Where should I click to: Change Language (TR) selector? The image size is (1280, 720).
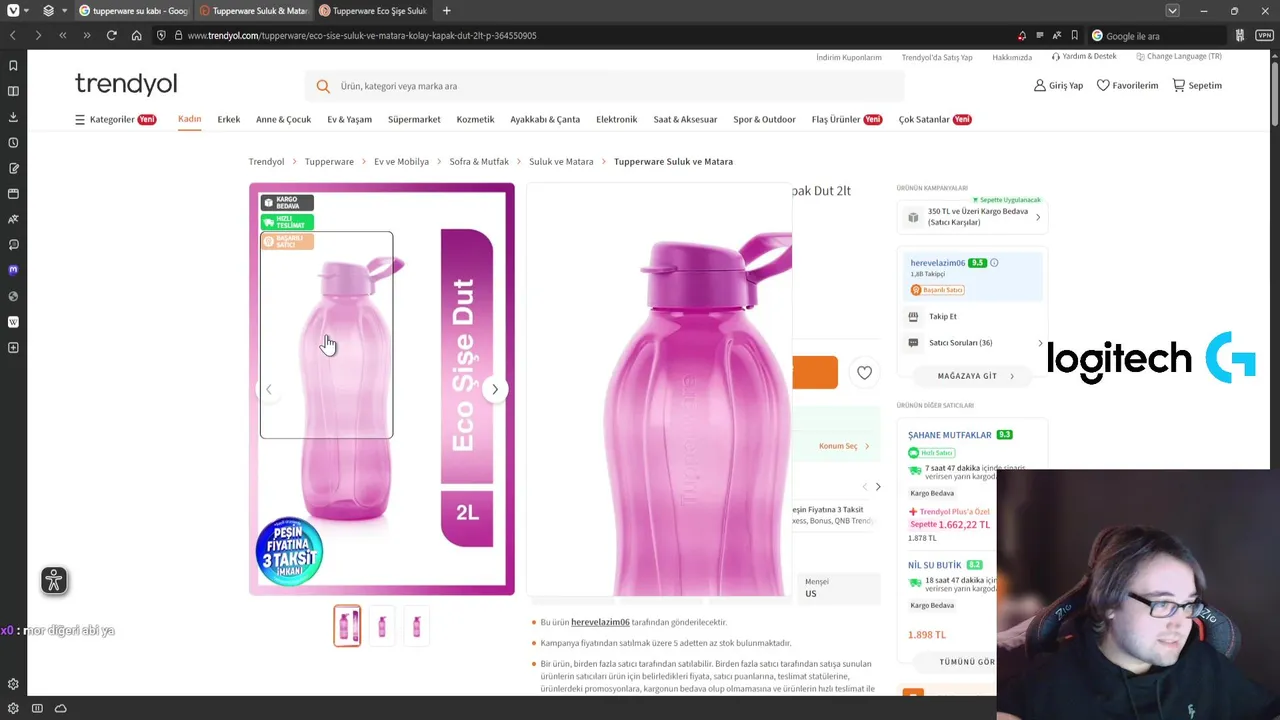[1179, 57]
